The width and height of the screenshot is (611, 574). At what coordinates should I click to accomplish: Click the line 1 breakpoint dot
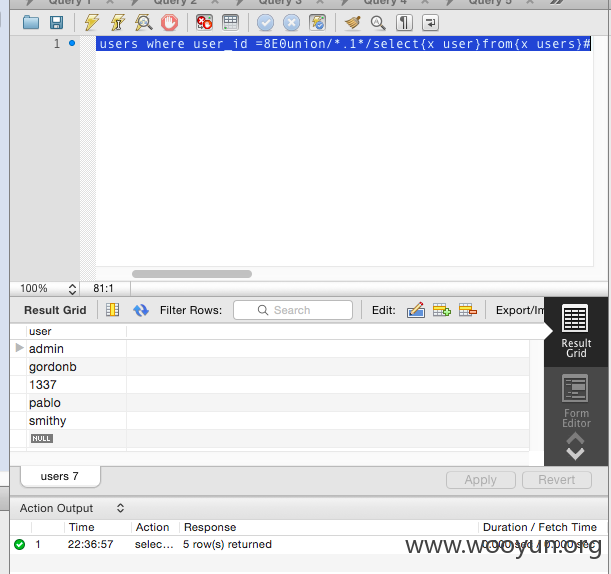click(x=72, y=43)
